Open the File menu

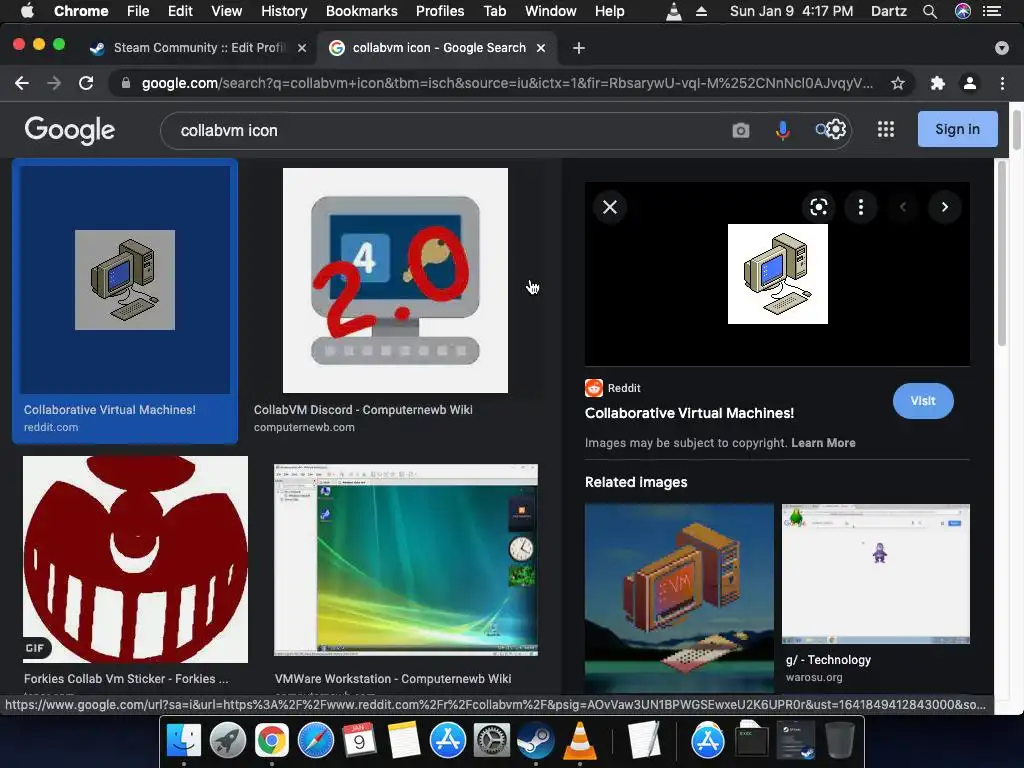(138, 11)
